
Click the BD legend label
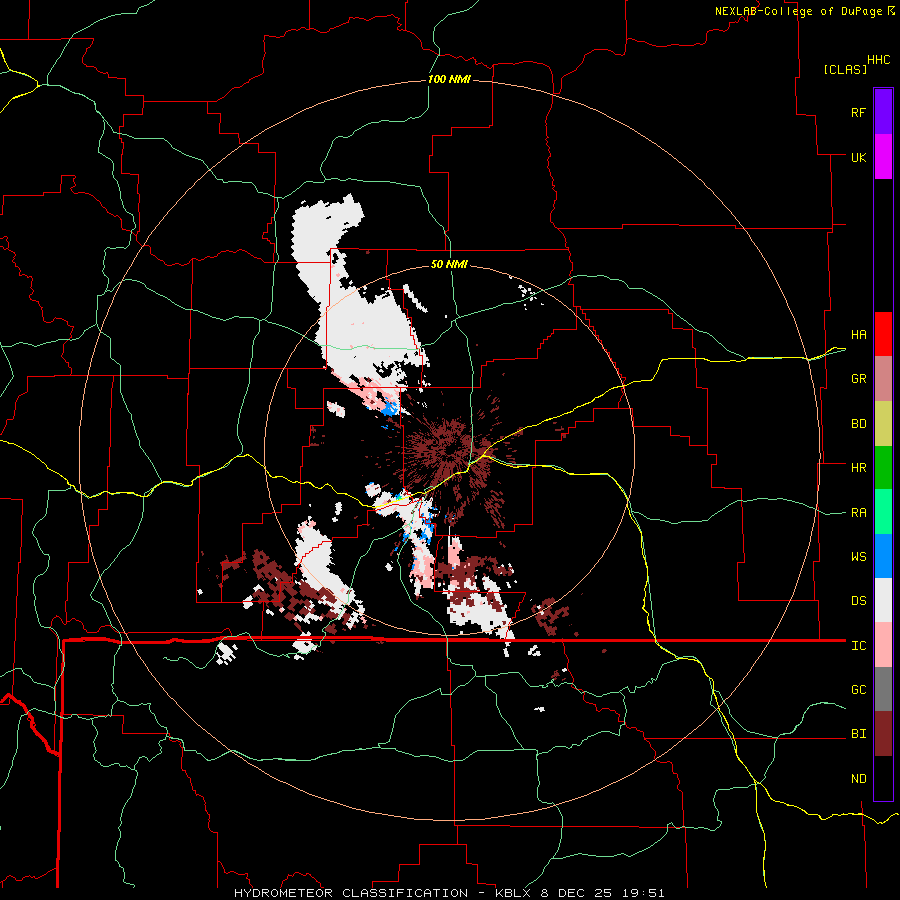(858, 424)
